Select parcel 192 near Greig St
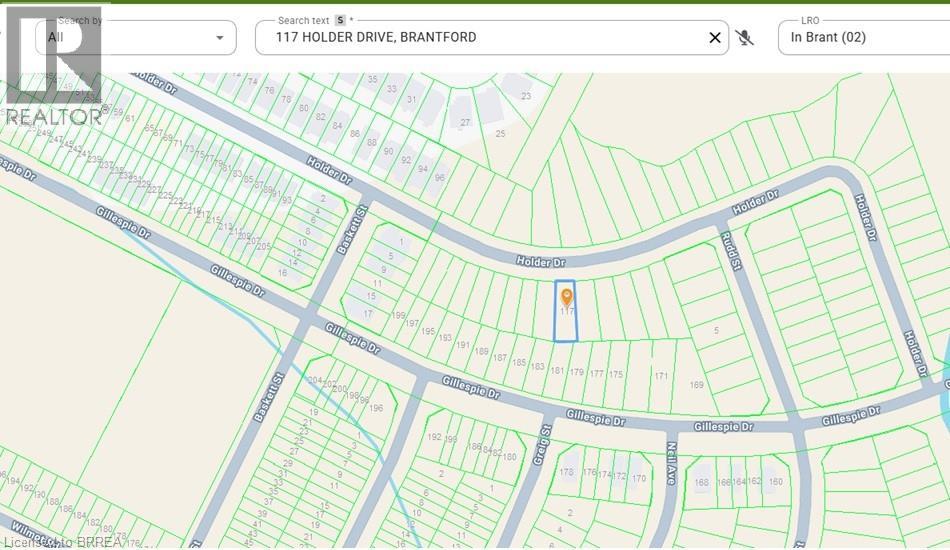 point(434,437)
